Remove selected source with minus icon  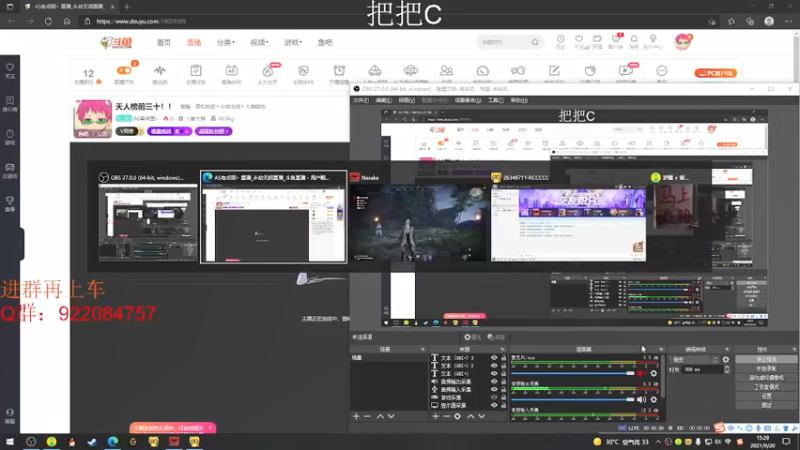pyautogui.click(x=446, y=416)
